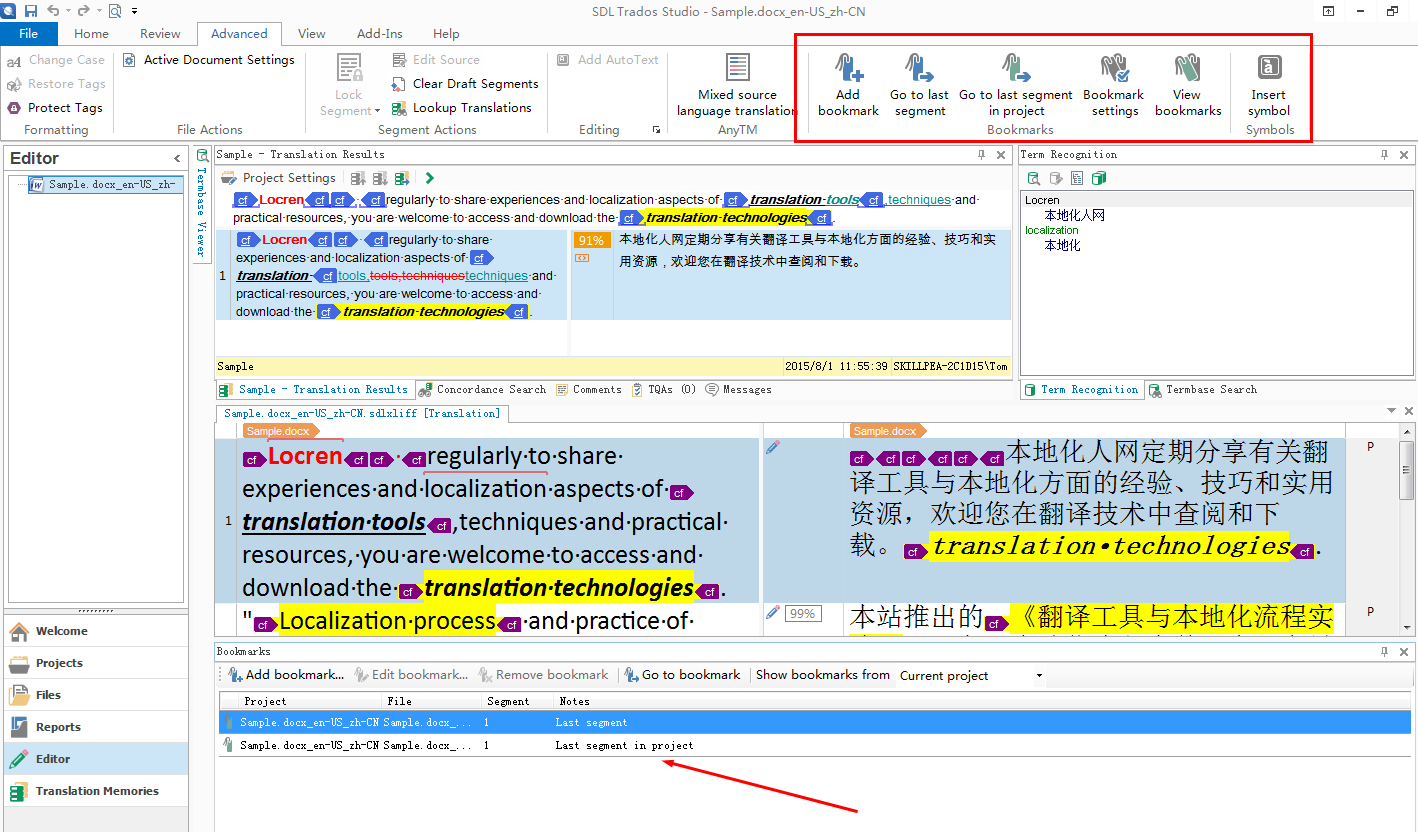Open the Messages tab
The image size is (1418, 832).
coord(738,390)
